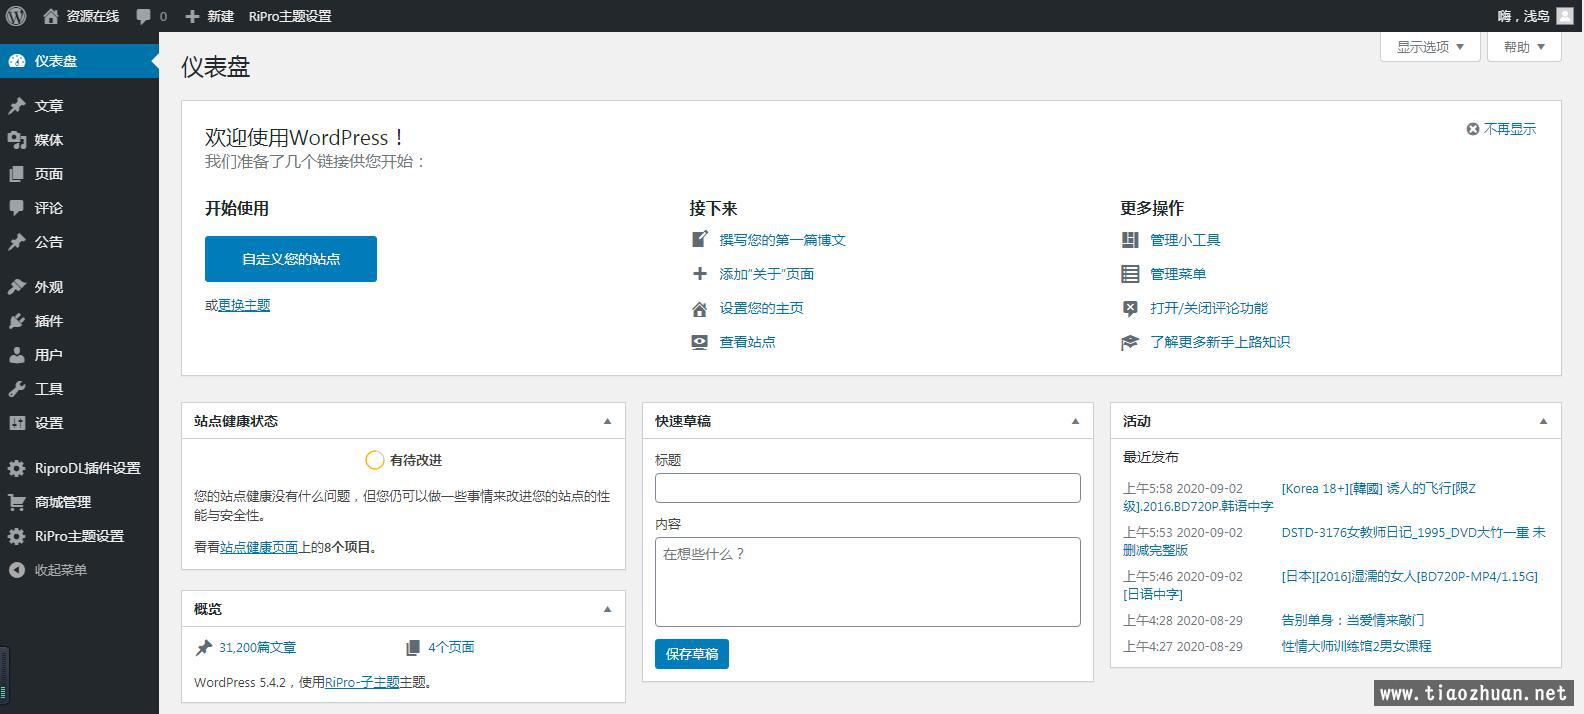This screenshot has width=1584, height=714.
Task: Click the widgets icon beside 管理小工具
Action: pos(1130,240)
